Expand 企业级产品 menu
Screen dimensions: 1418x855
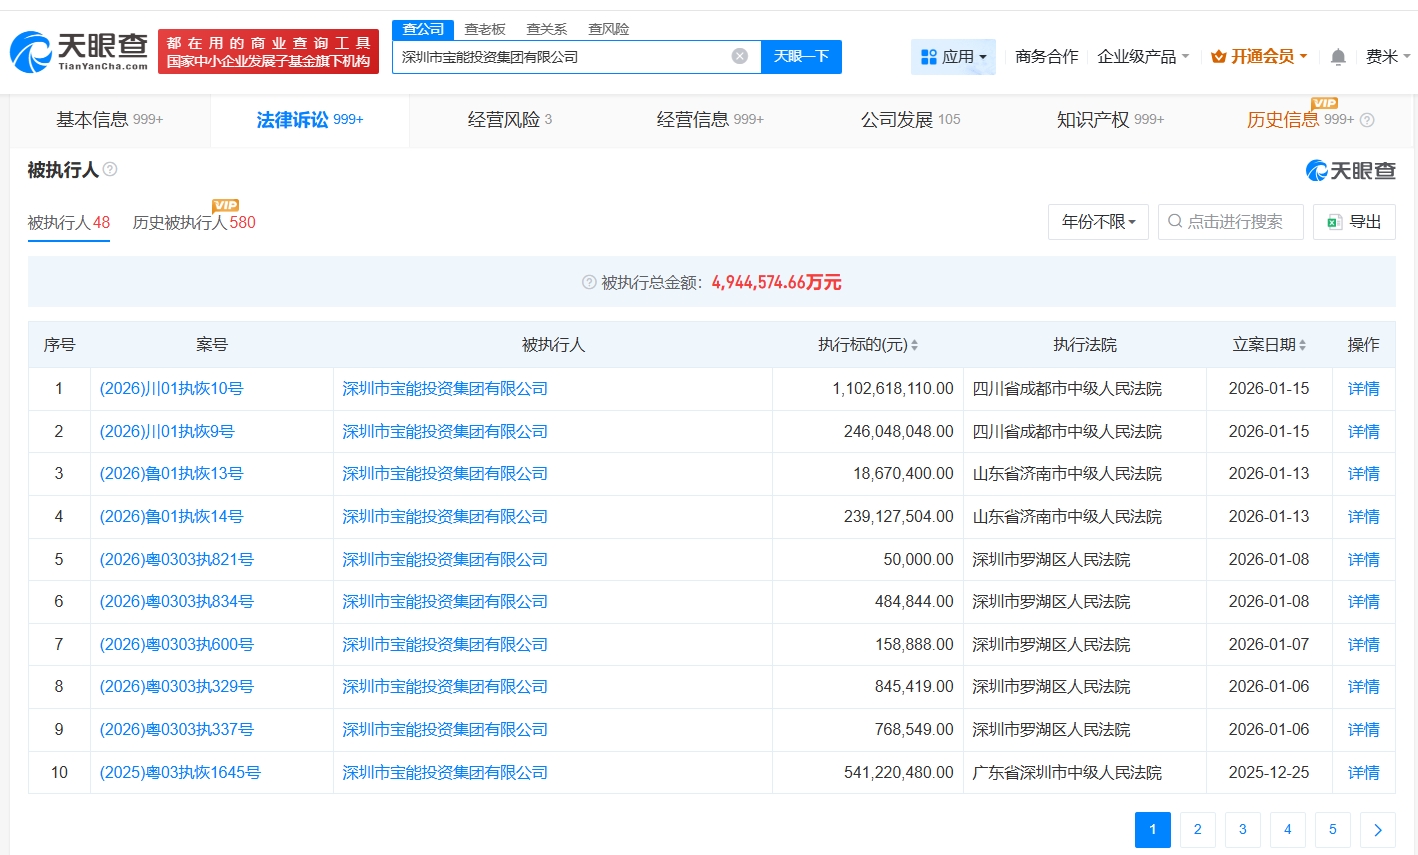[1142, 57]
